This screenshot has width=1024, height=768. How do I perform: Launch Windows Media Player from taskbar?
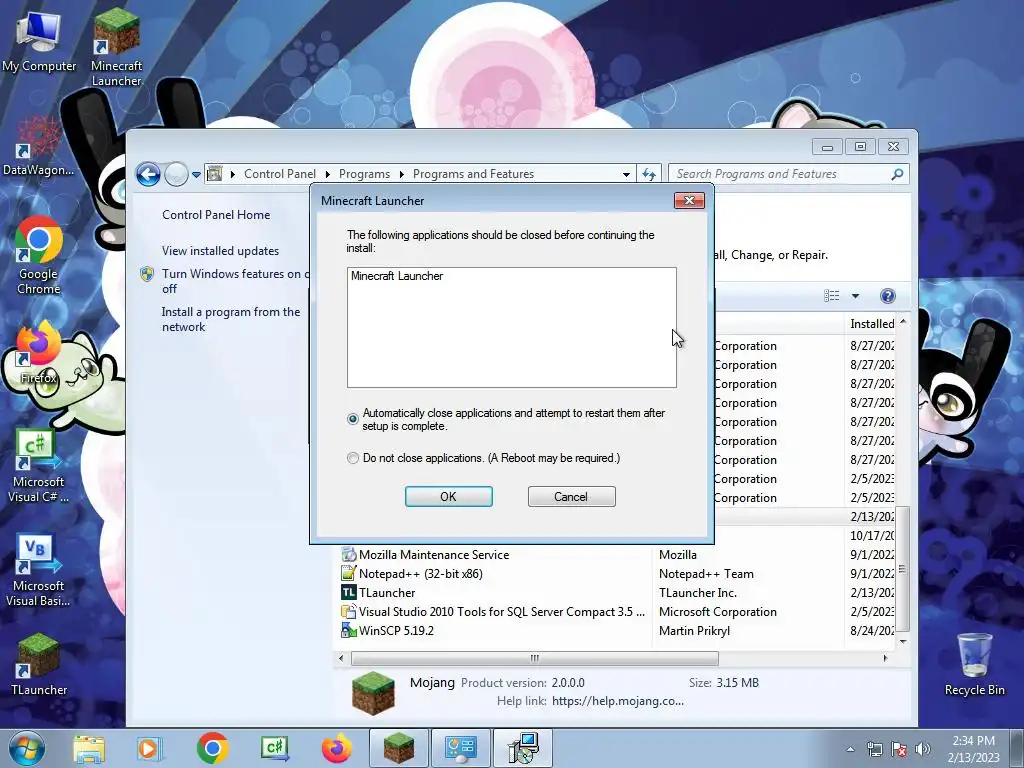(x=149, y=748)
